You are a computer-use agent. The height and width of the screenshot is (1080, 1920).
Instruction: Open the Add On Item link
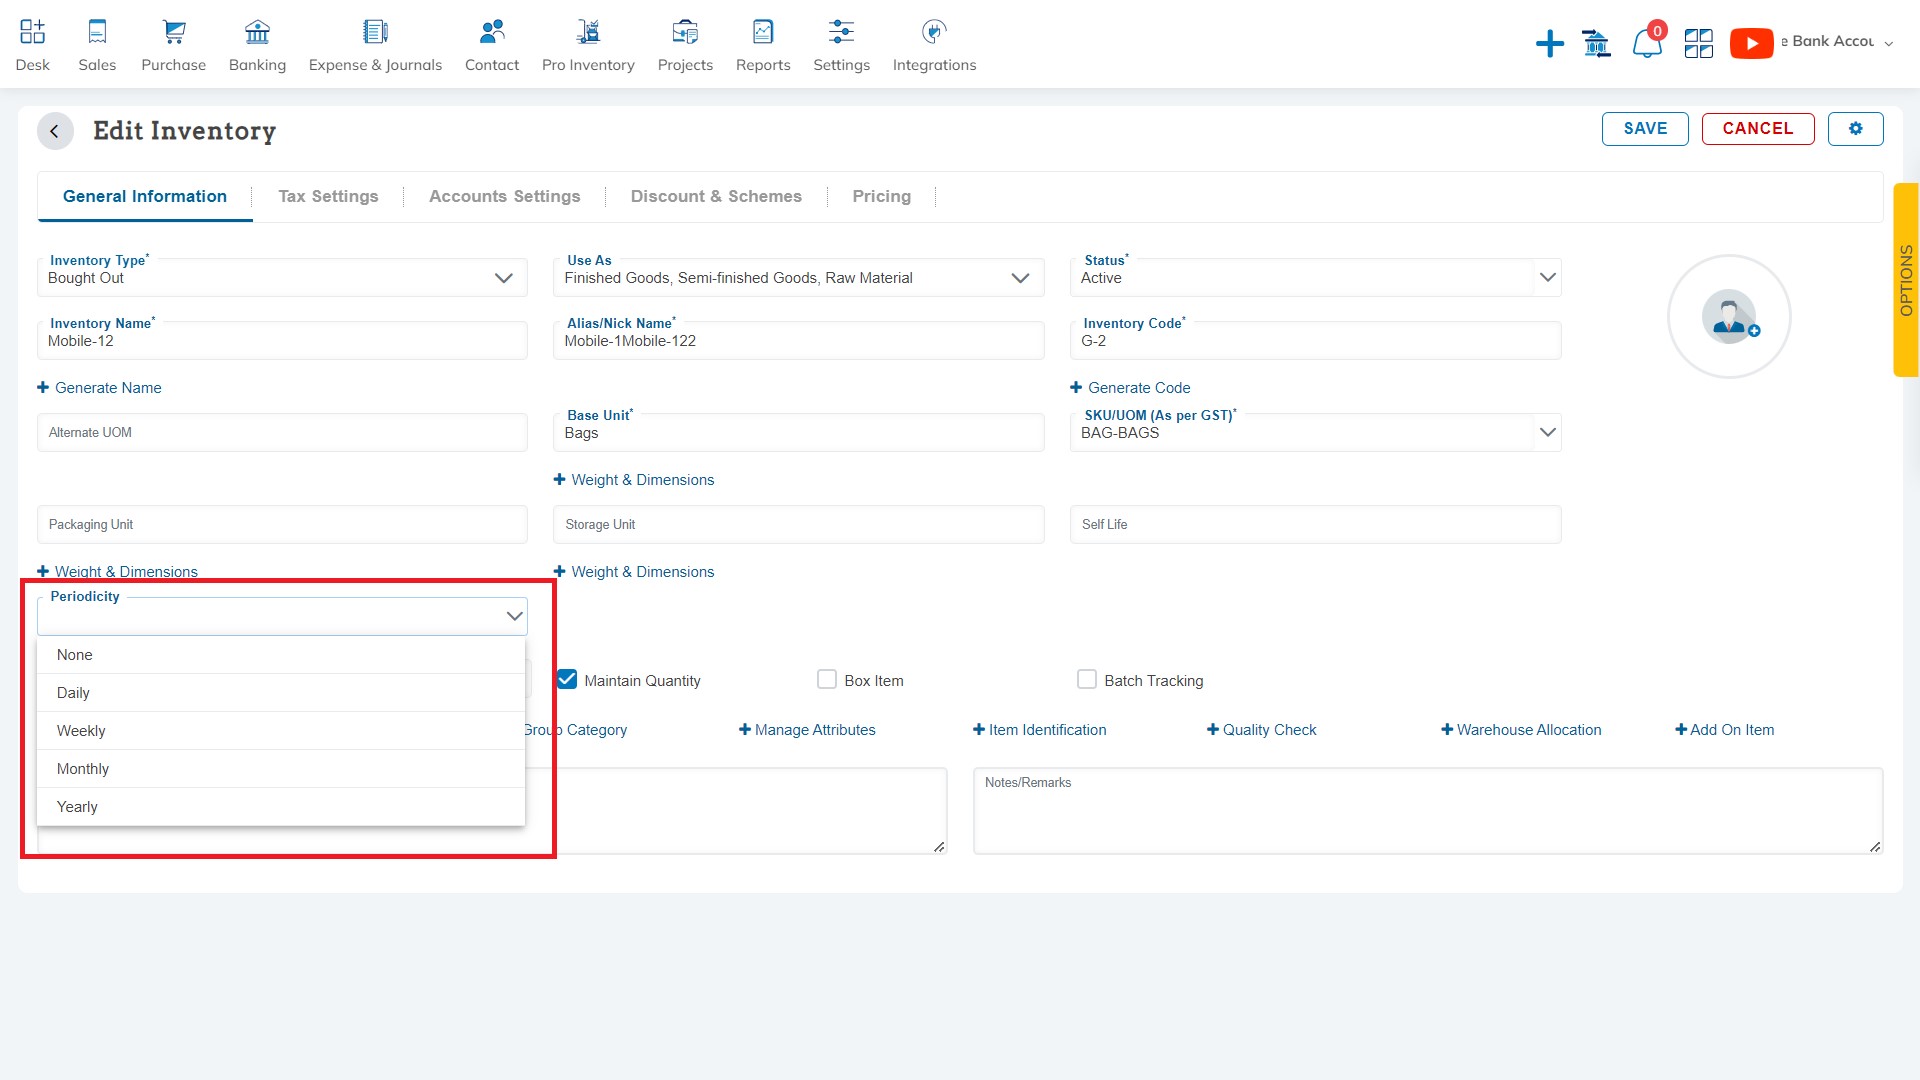[1725, 730]
